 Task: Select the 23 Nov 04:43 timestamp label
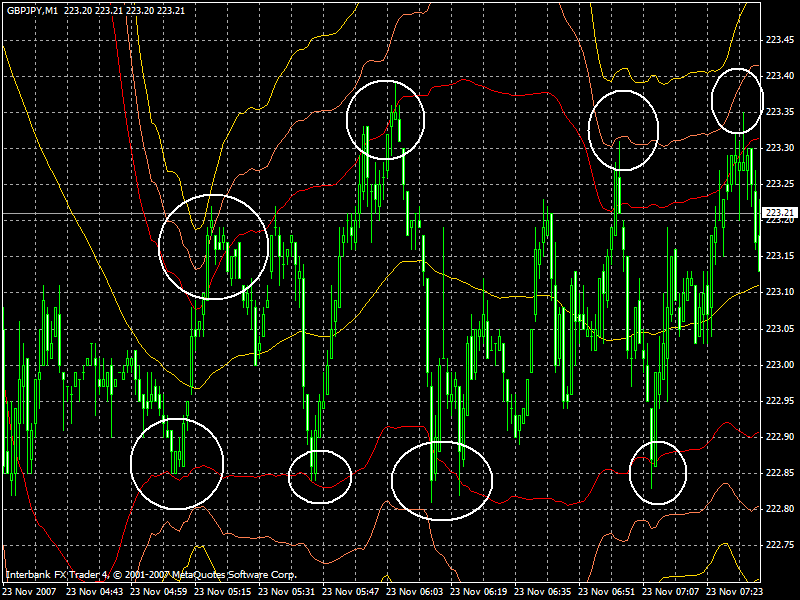click(x=96, y=590)
